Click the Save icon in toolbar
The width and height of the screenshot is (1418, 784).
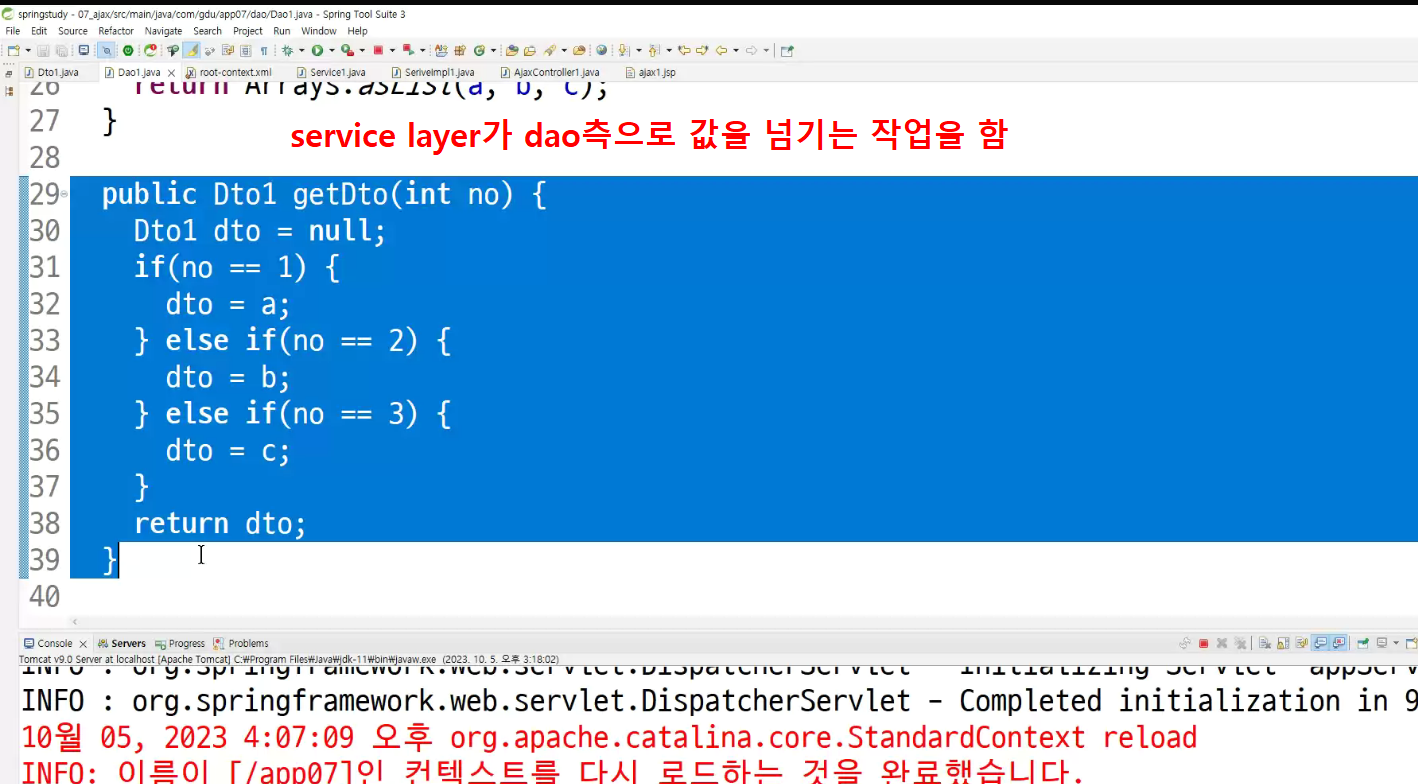coord(42,50)
